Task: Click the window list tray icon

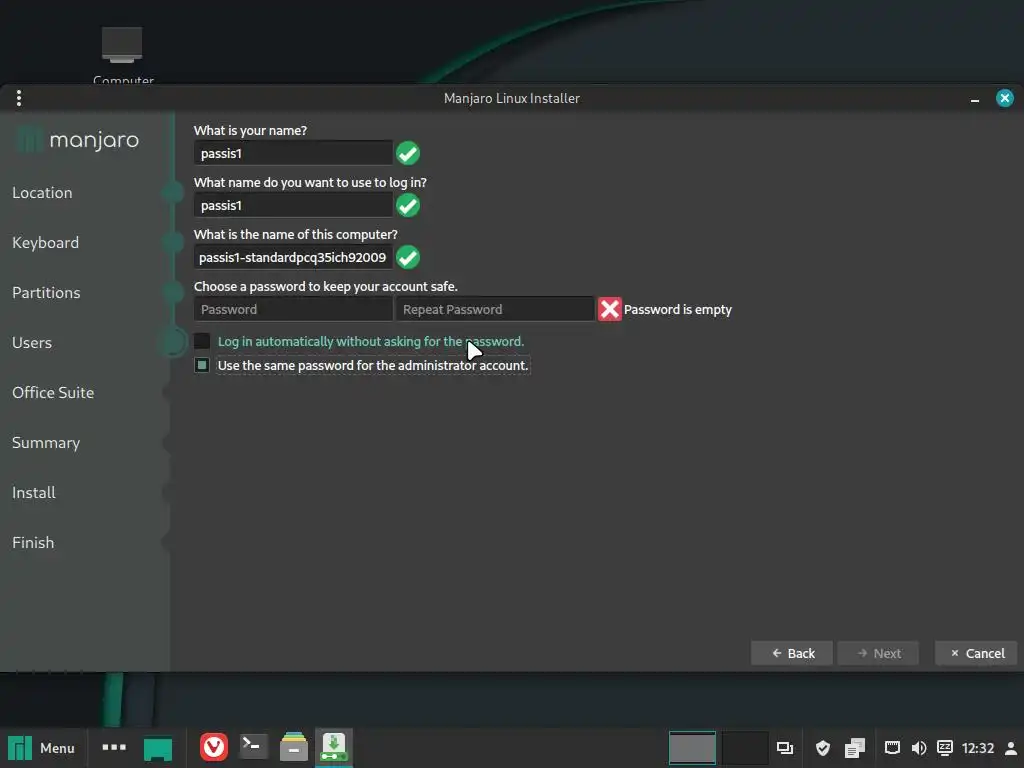Action: (784, 748)
